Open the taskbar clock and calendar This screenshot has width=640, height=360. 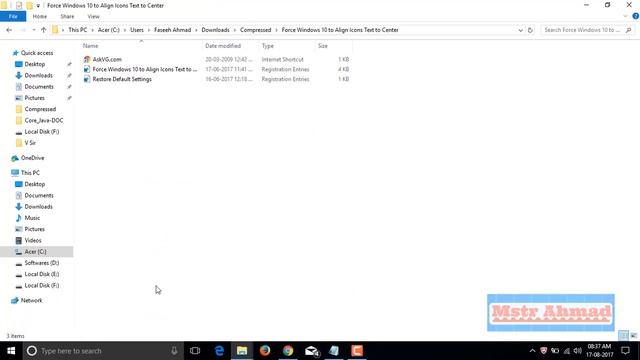(x=600, y=351)
